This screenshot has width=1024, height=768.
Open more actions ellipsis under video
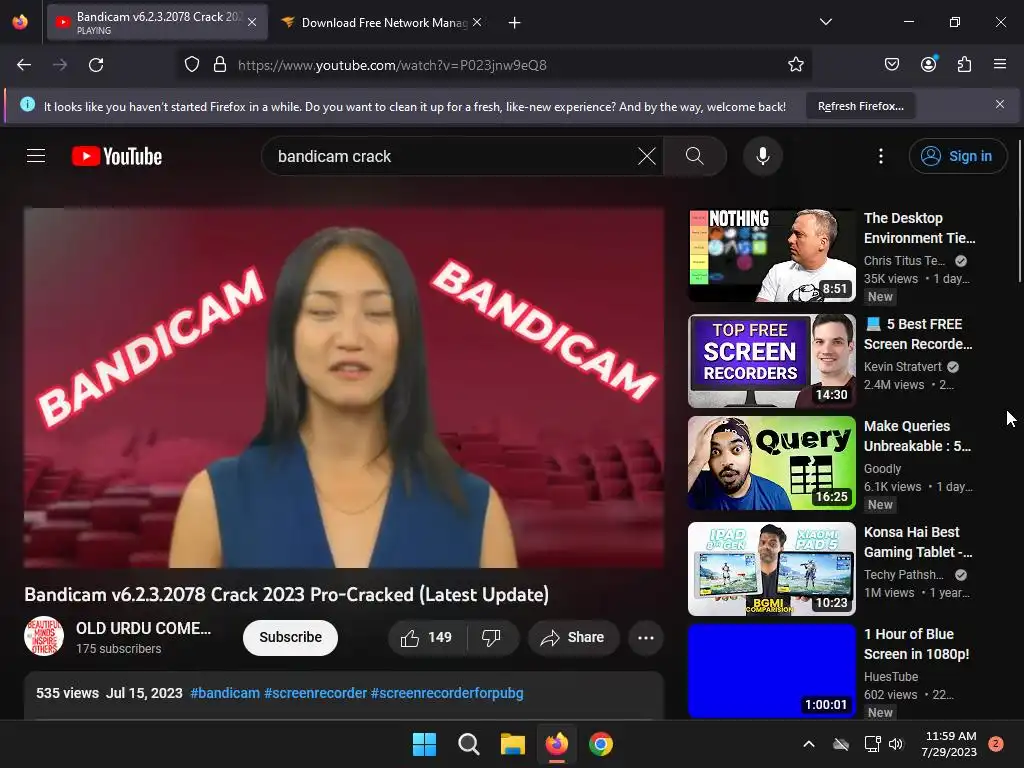645,637
